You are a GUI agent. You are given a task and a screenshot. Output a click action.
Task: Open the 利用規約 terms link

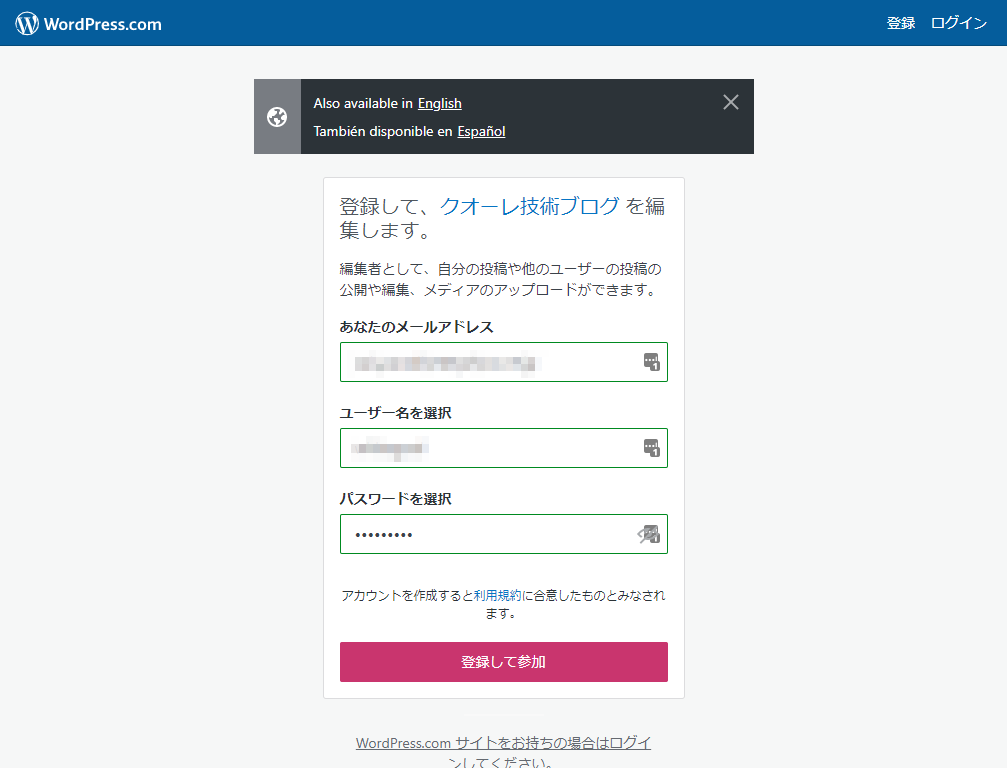click(497, 595)
